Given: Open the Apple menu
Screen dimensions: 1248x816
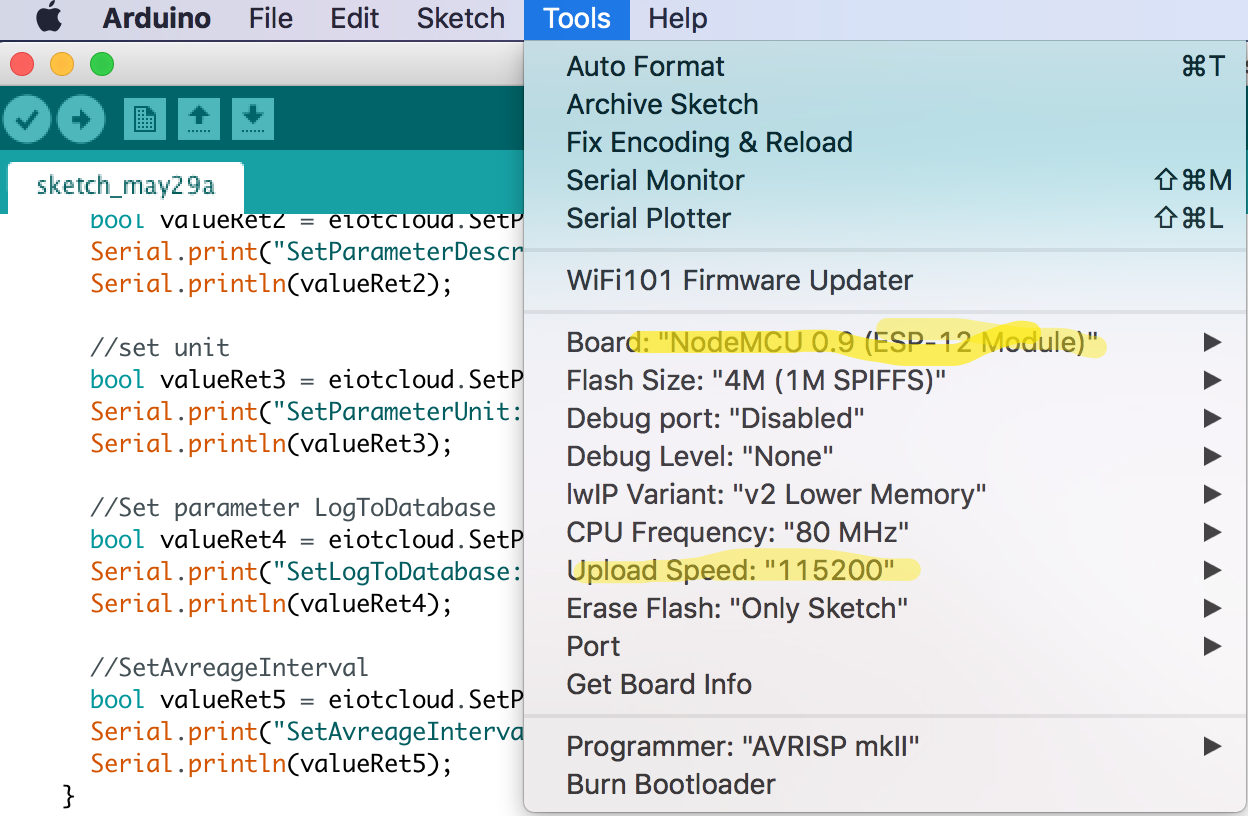Looking at the screenshot, I should pos(48,19).
